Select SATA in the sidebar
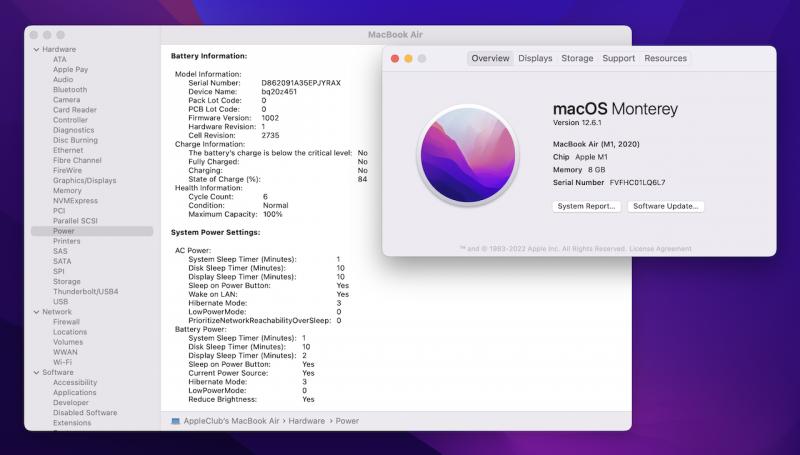800x455 pixels. point(62,261)
